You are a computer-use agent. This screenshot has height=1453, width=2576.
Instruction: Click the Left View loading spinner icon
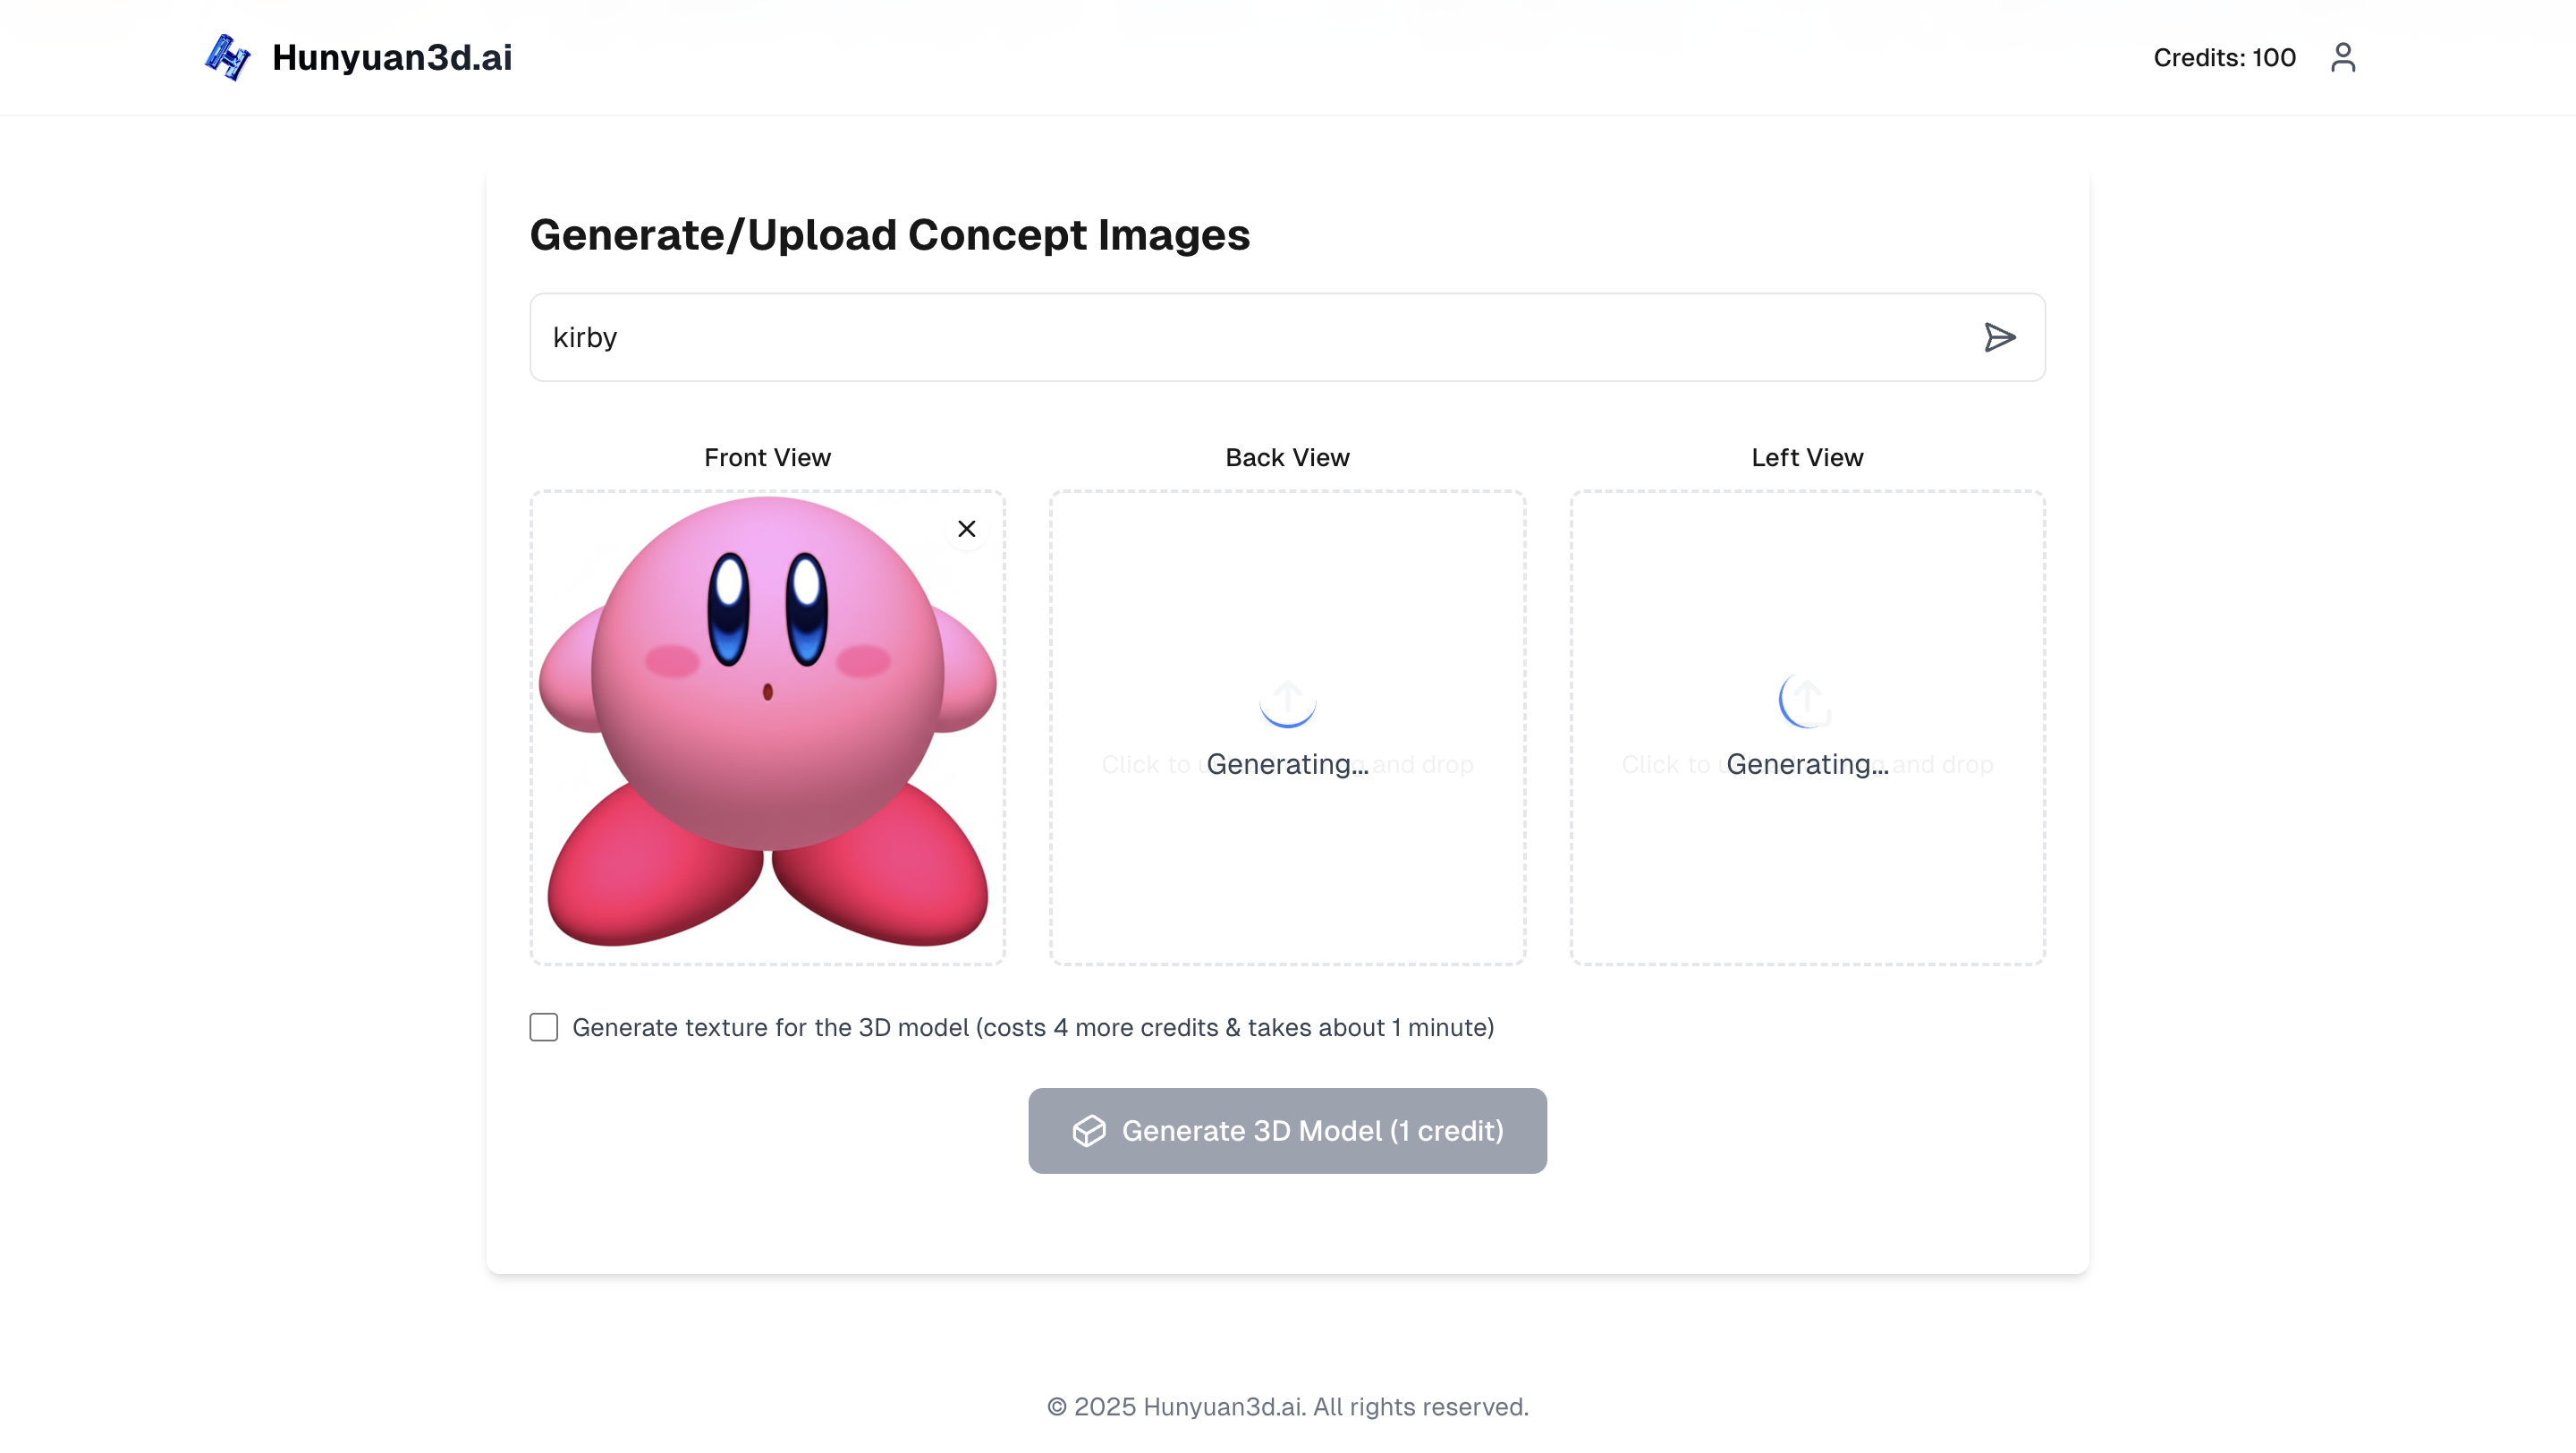1806,699
